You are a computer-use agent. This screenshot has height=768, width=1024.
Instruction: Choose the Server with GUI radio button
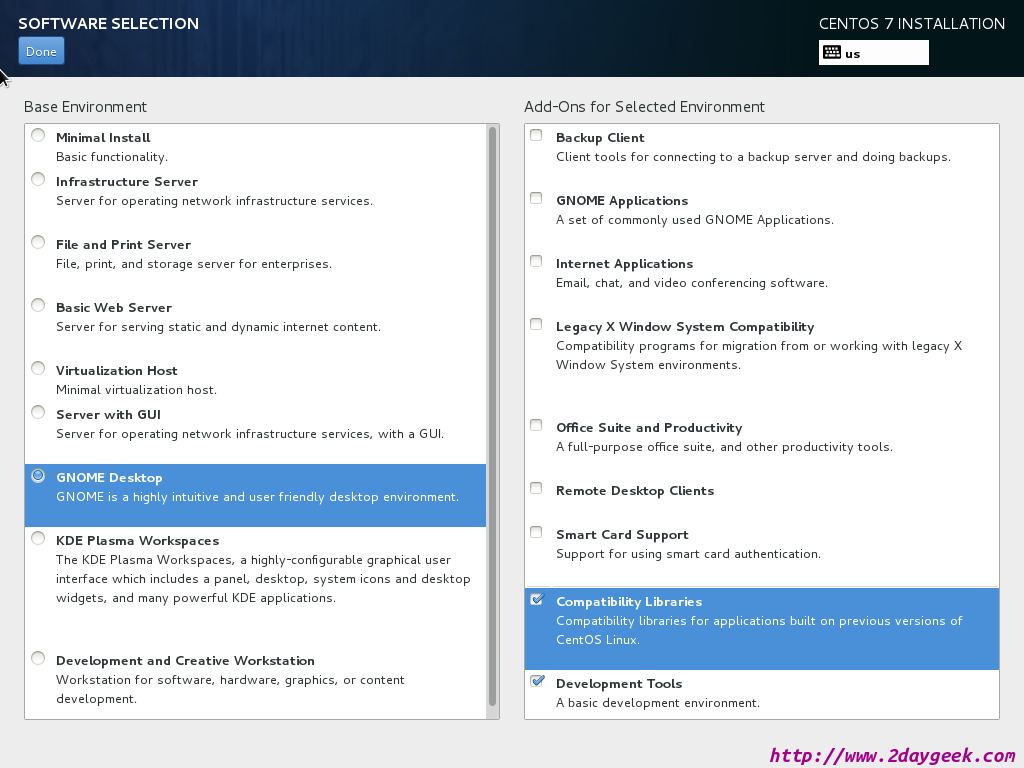click(x=39, y=412)
